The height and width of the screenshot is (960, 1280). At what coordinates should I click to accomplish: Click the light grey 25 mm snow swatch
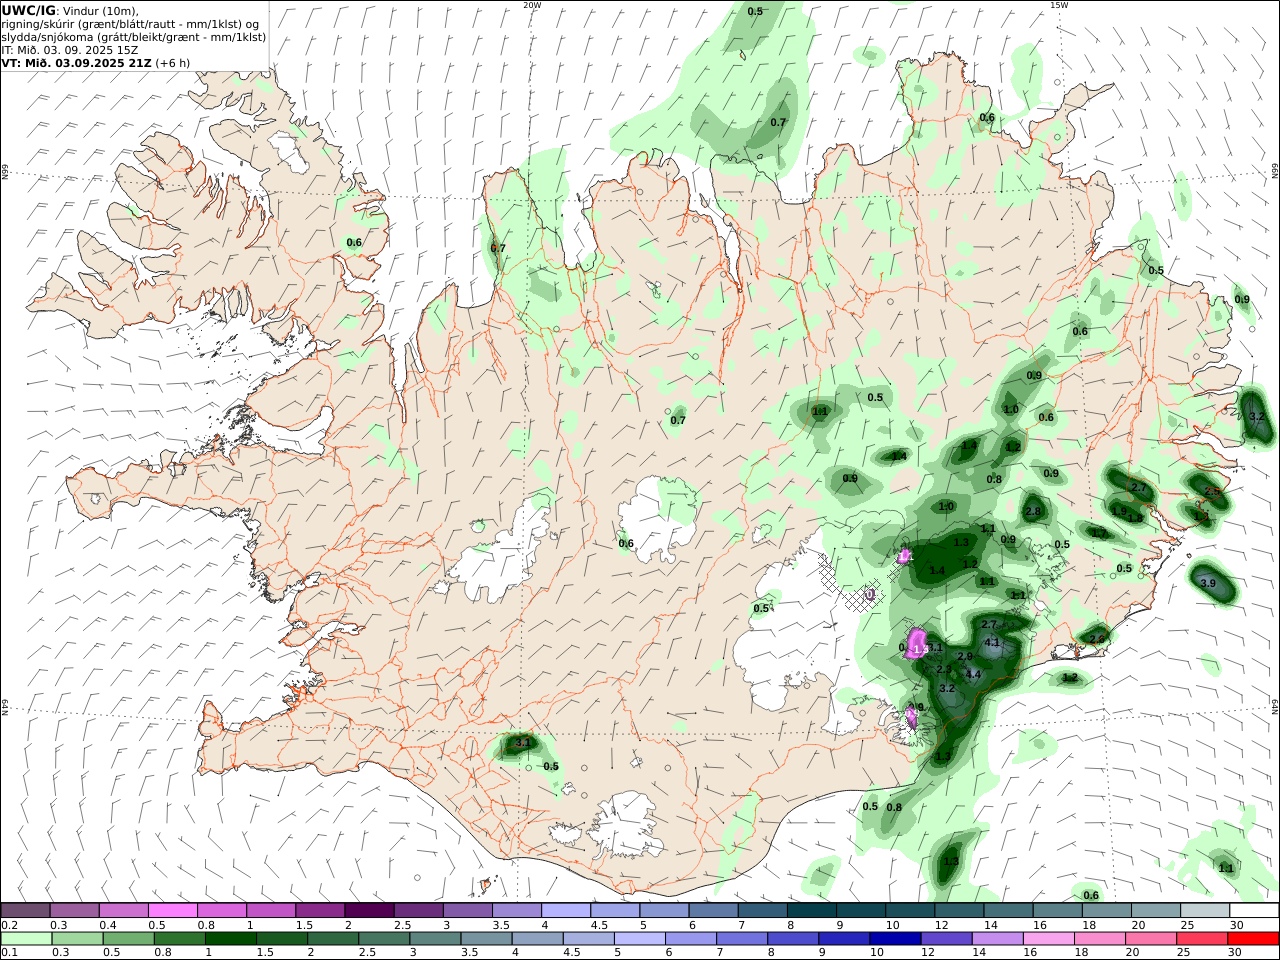[1205, 910]
